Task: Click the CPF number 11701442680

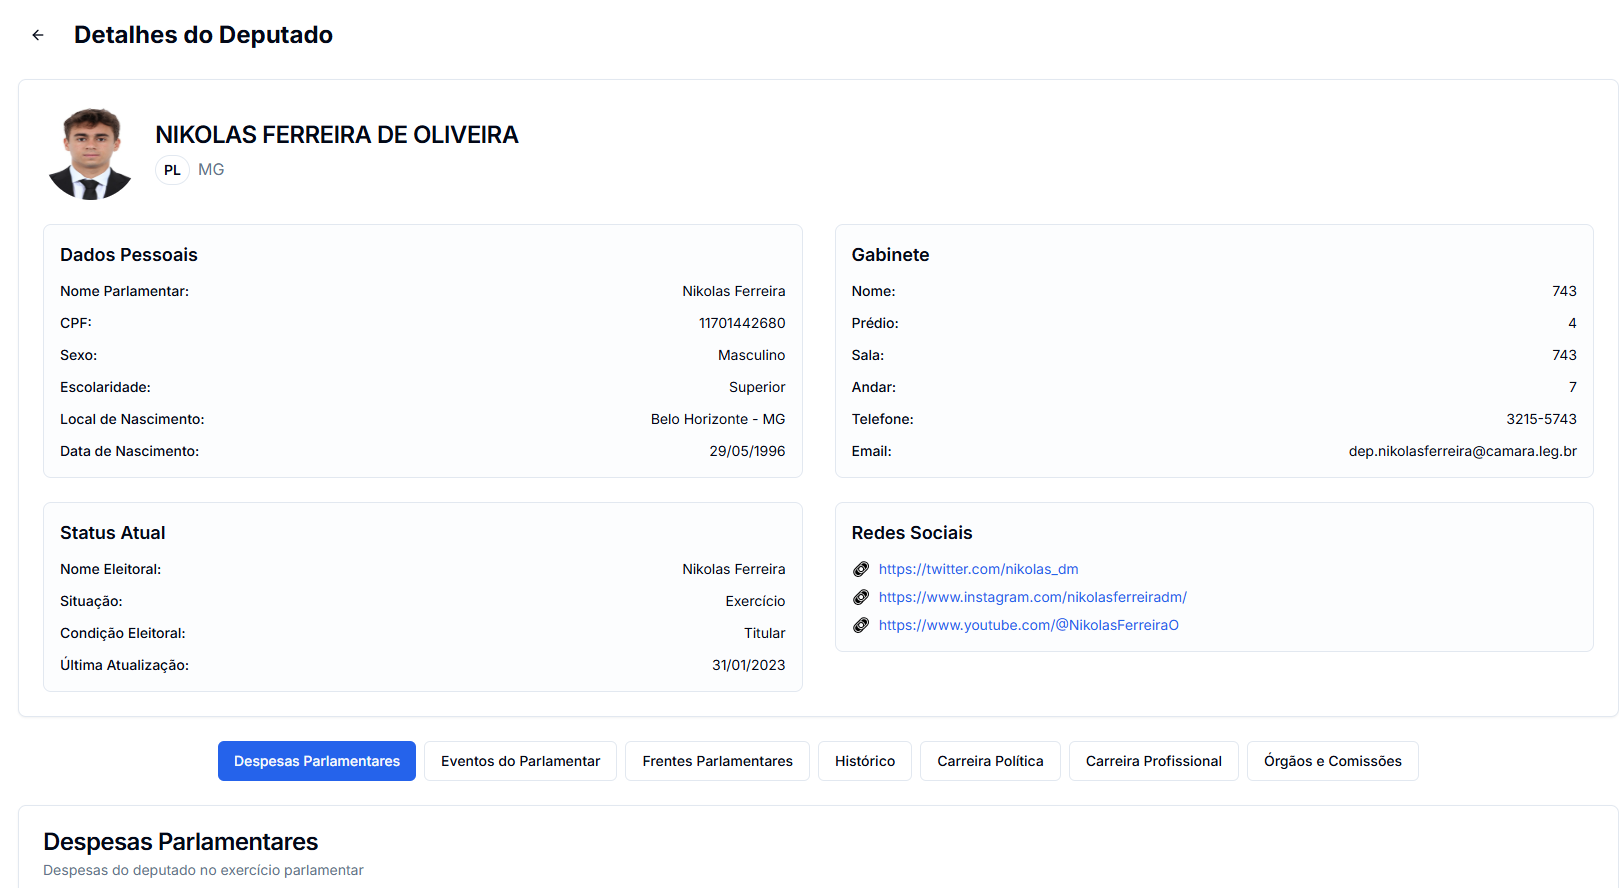Action: coord(742,323)
